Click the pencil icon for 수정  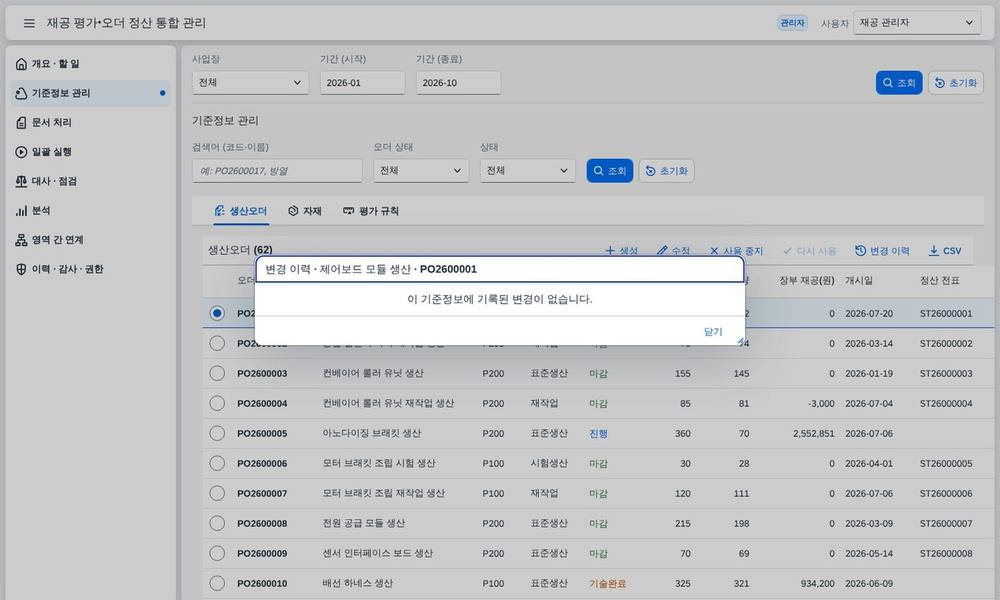(662, 251)
